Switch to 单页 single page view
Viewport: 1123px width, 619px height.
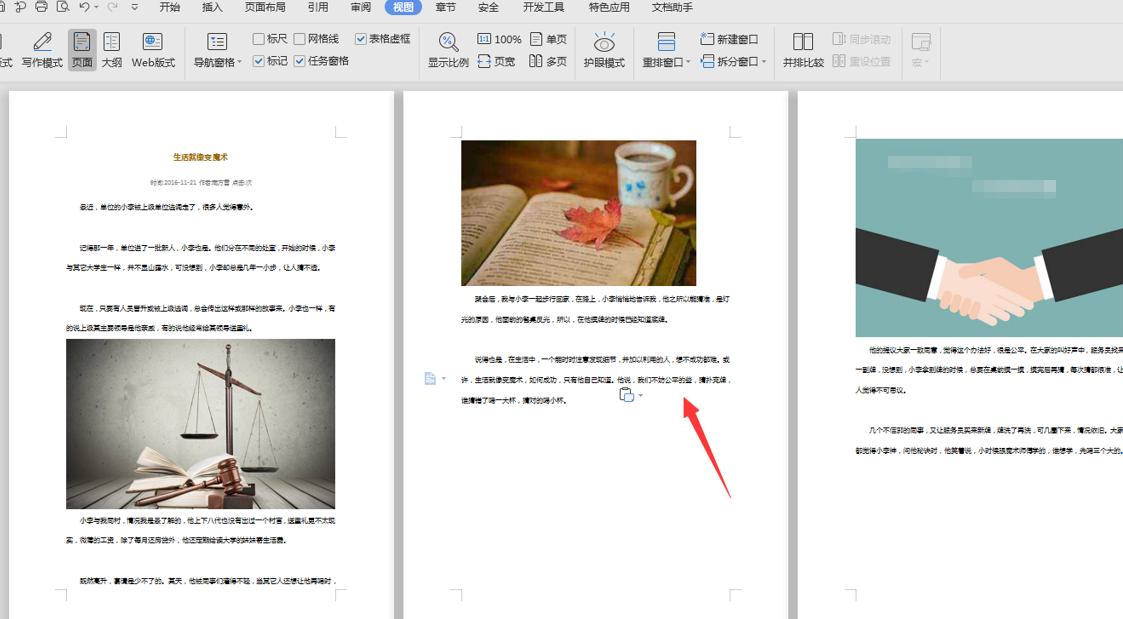549,39
